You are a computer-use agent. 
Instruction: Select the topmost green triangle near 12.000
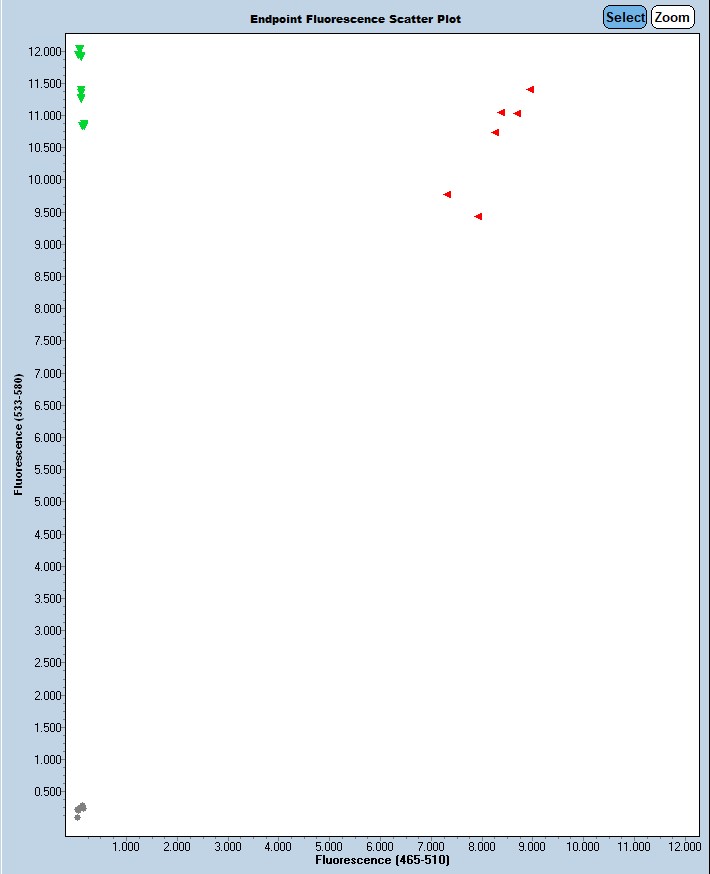79,49
